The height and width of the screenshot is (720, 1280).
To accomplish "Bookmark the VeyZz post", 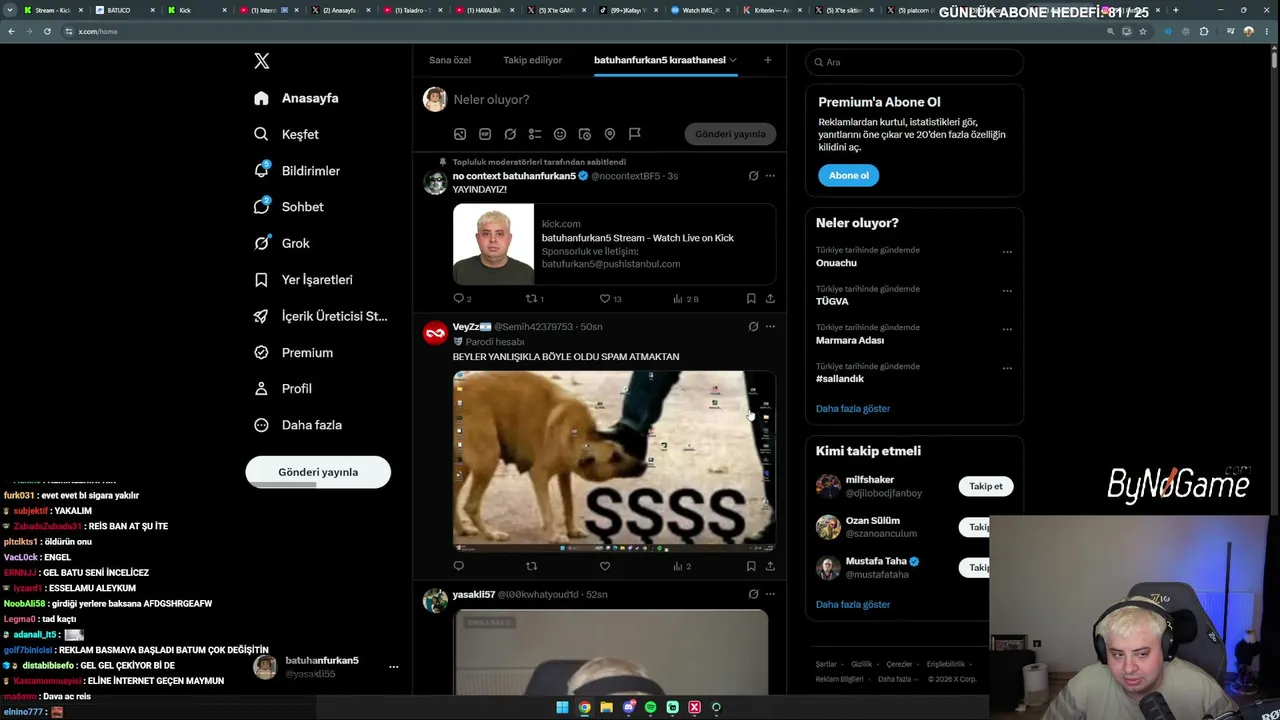I will [751, 566].
